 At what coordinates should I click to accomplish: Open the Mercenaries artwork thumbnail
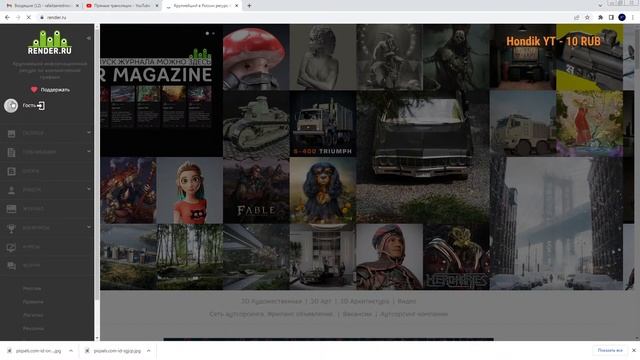coord(456,257)
